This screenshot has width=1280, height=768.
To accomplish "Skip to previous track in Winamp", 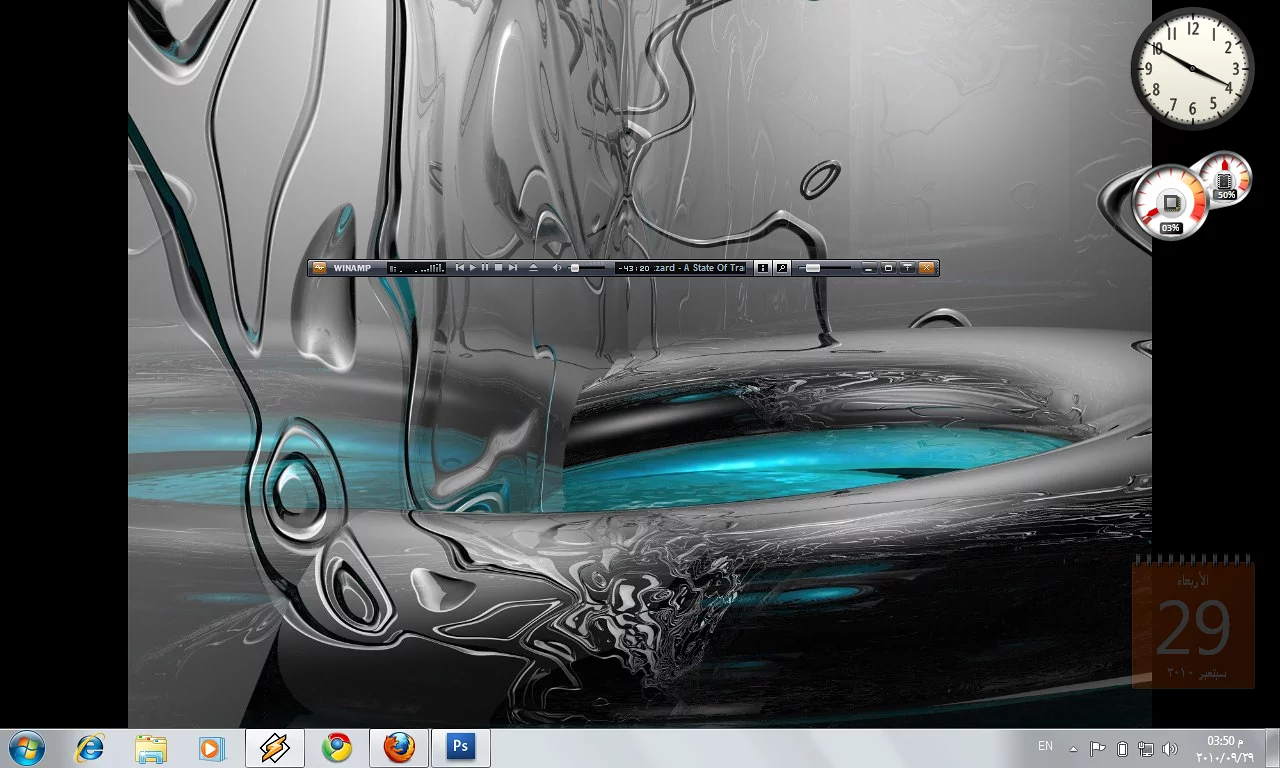I will pyautogui.click(x=460, y=268).
